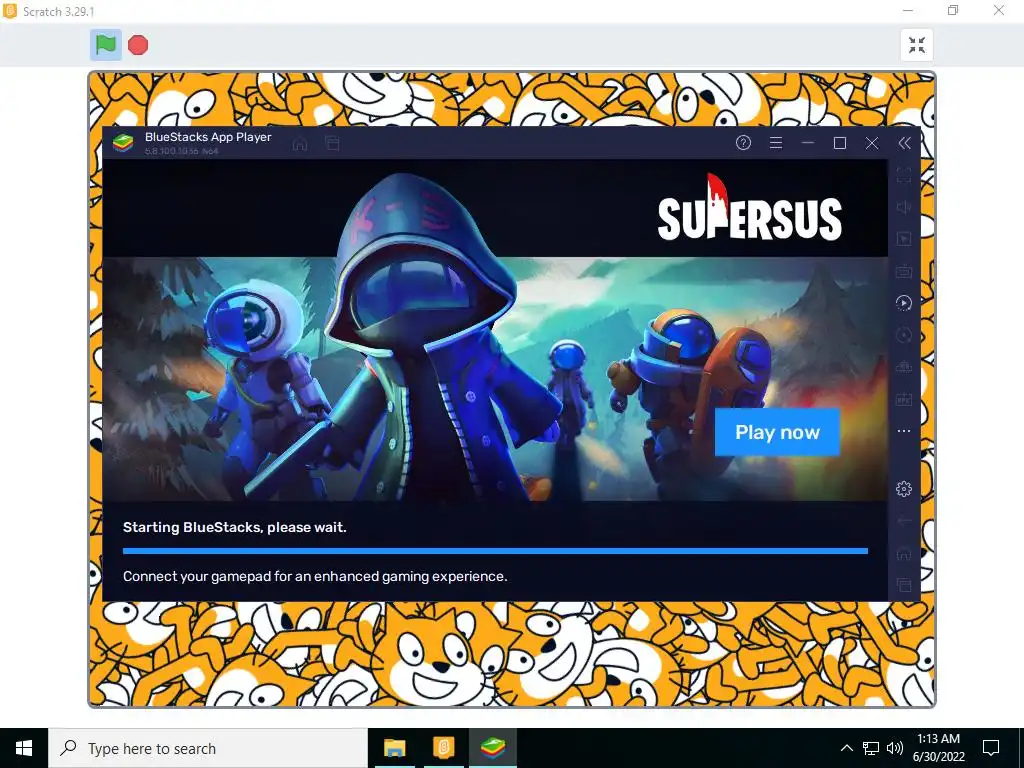The height and width of the screenshot is (768, 1024).
Task: Collapse the BlueStacks sidebar with double chevron
Action: click(904, 143)
